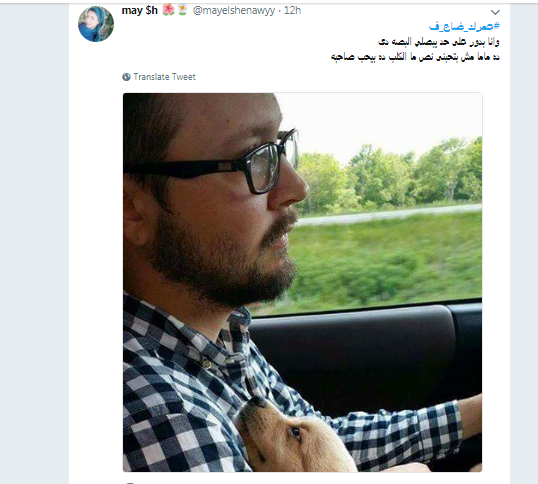Click the gray page margin right of tweet
This screenshot has height=484, width=538.
[x=524, y=240]
